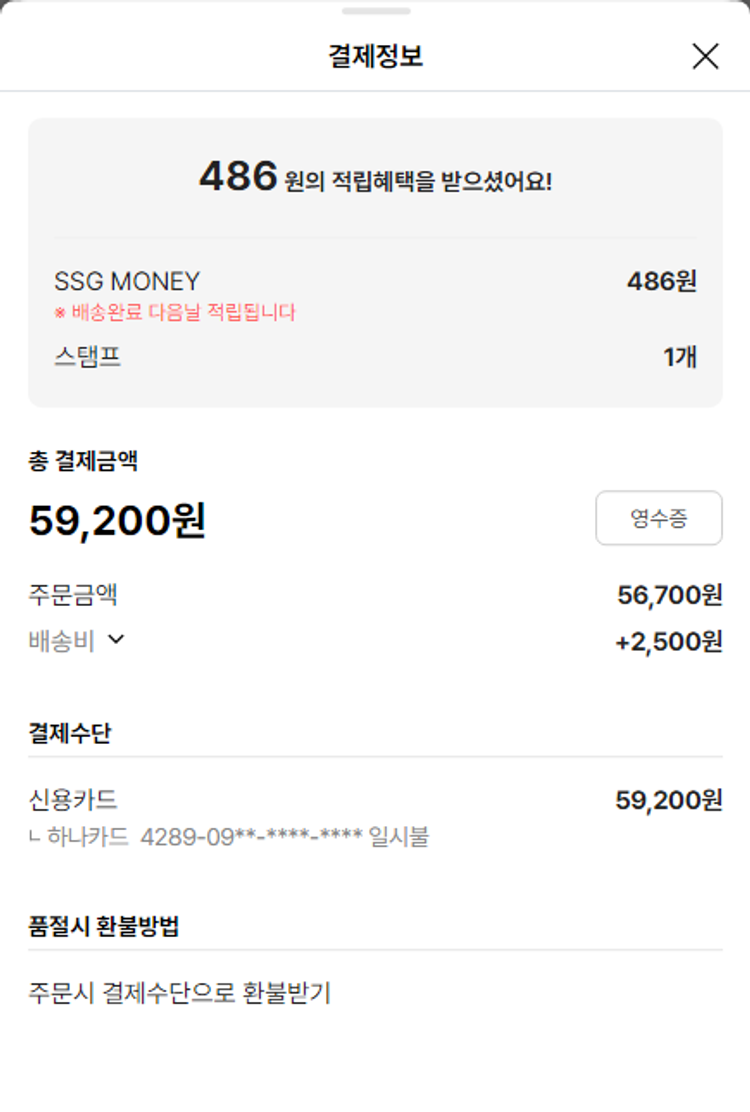
Task: Open the 영수증 receipt button
Action: (x=658, y=518)
